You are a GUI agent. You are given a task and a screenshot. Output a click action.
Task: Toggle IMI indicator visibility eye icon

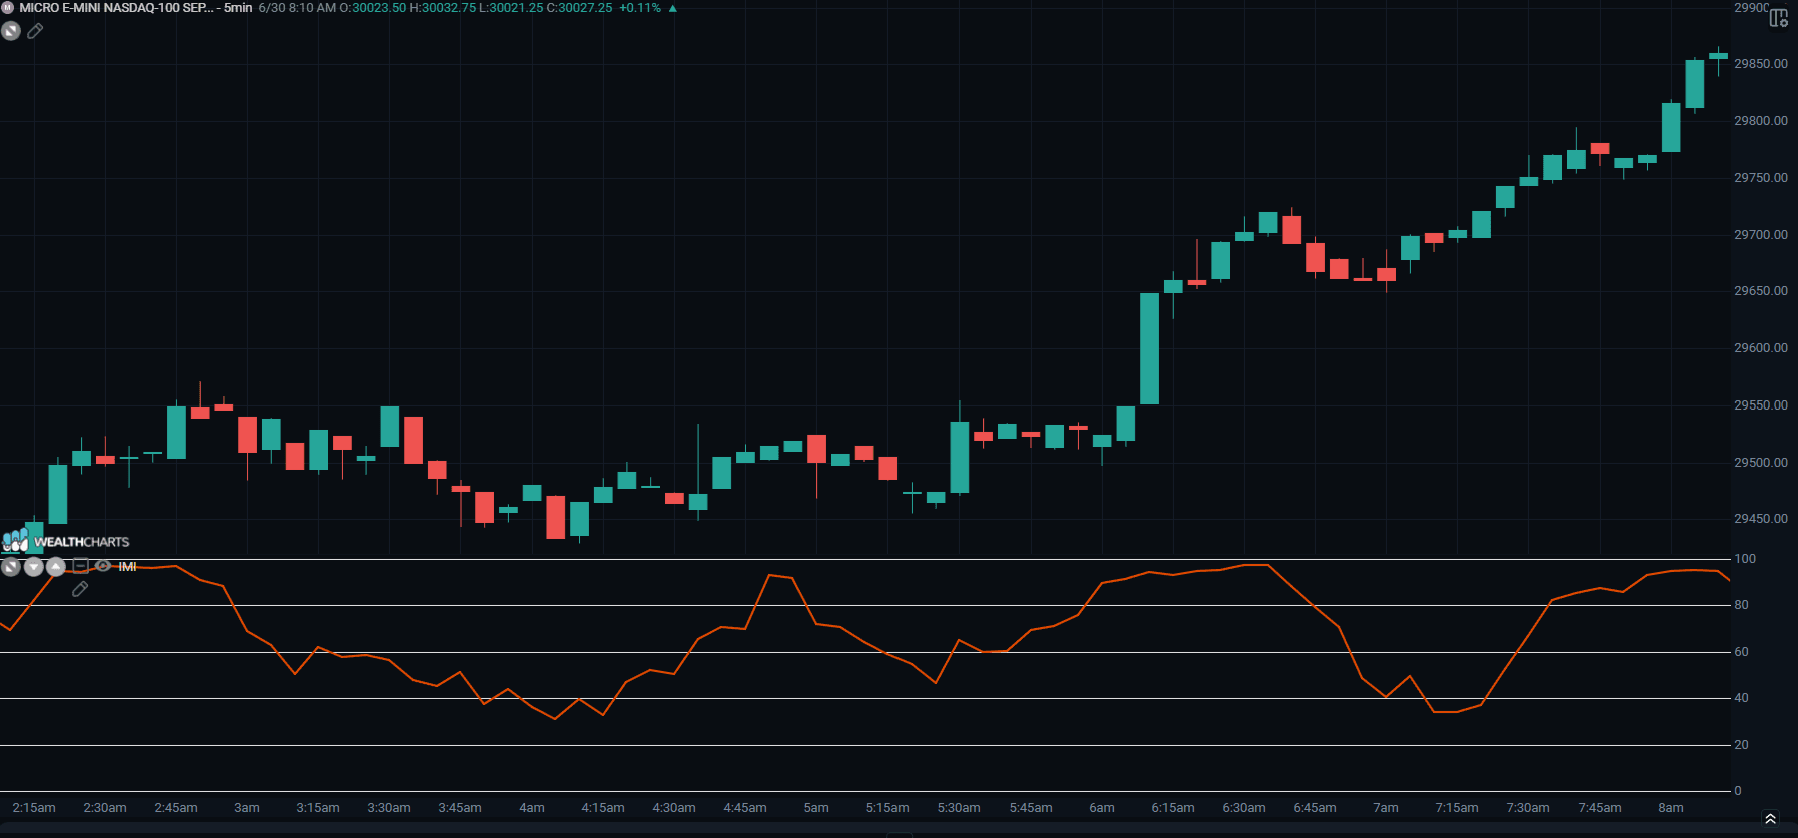(102, 566)
